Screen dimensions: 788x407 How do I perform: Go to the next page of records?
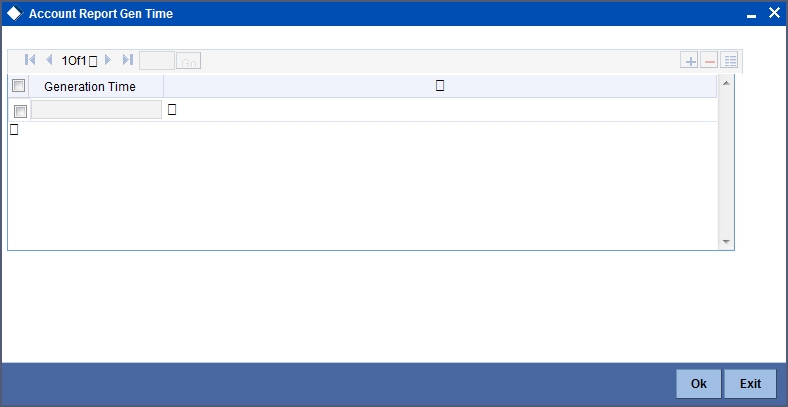click(x=108, y=60)
